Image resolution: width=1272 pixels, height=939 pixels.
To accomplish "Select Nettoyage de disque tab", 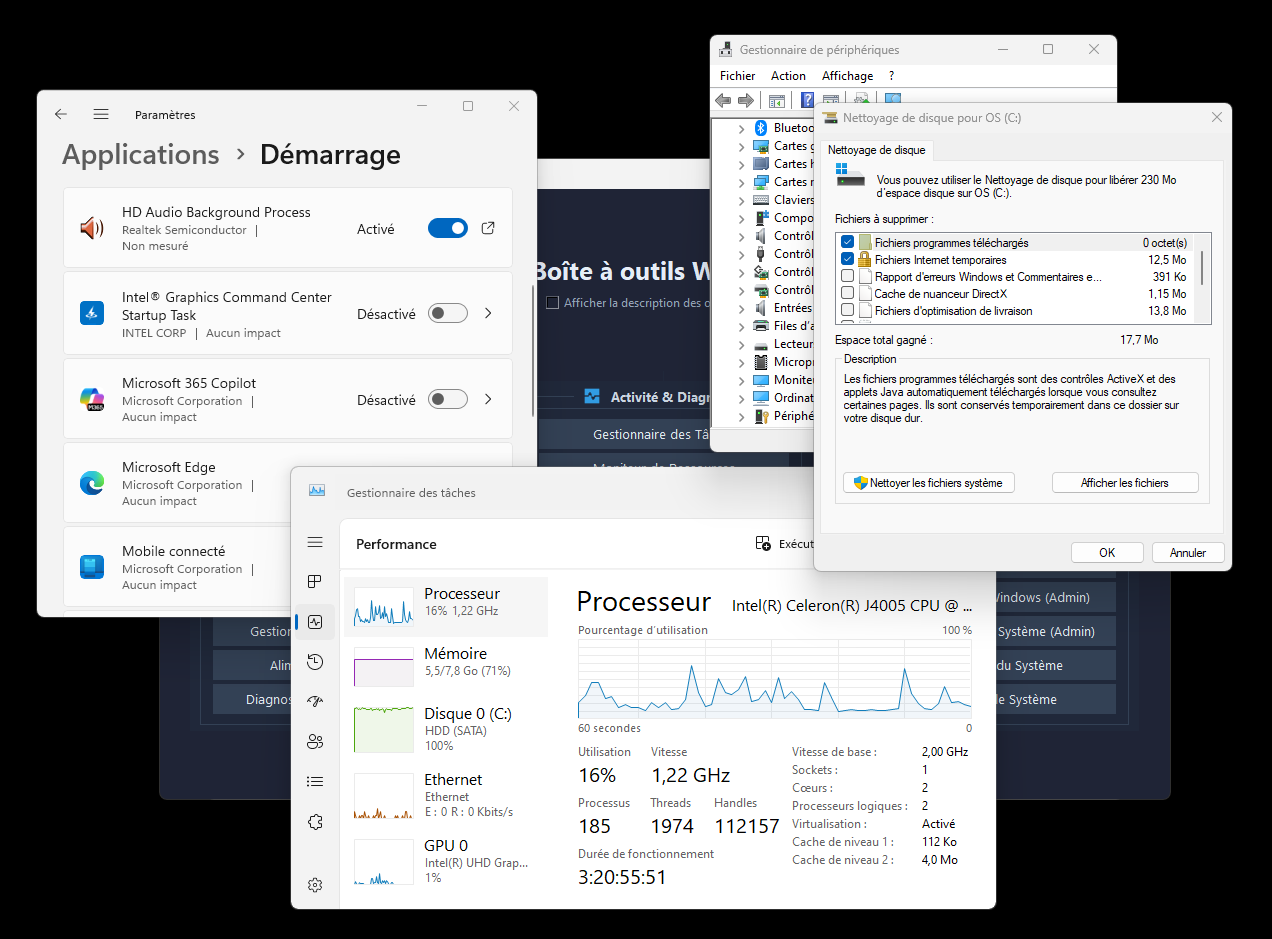I will coord(876,150).
